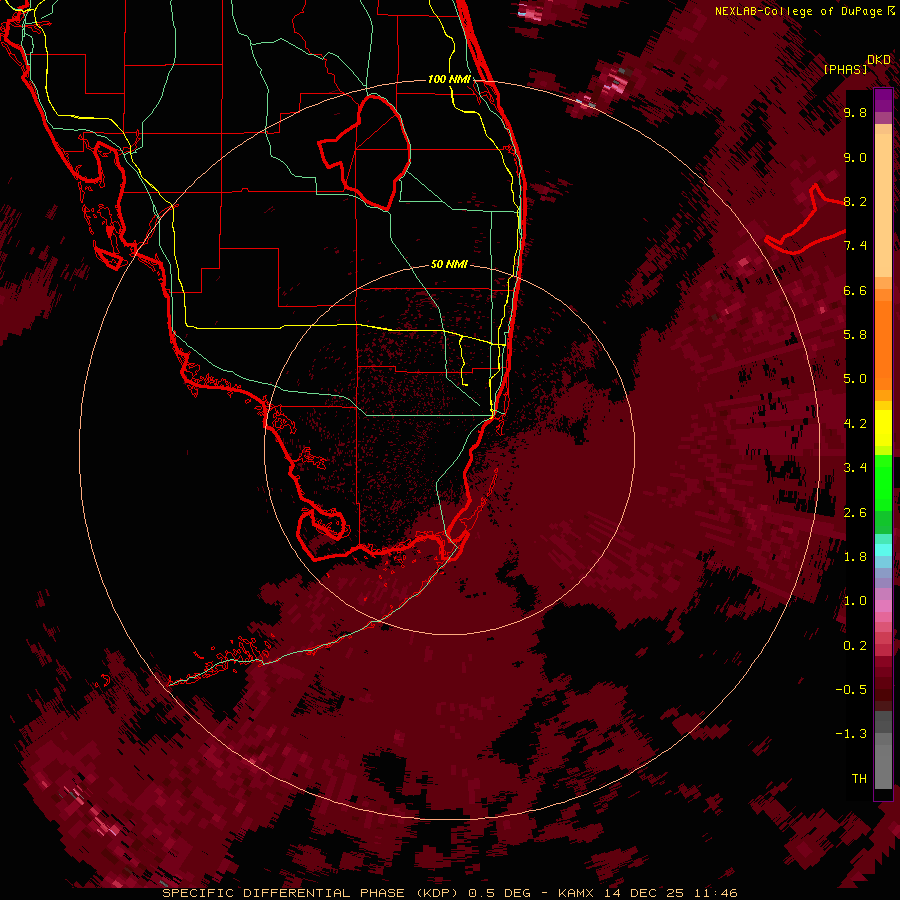This screenshot has height=900, width=900.
Task: Click the 0.2 value on the color scale
Action: [x=855, y=646]
